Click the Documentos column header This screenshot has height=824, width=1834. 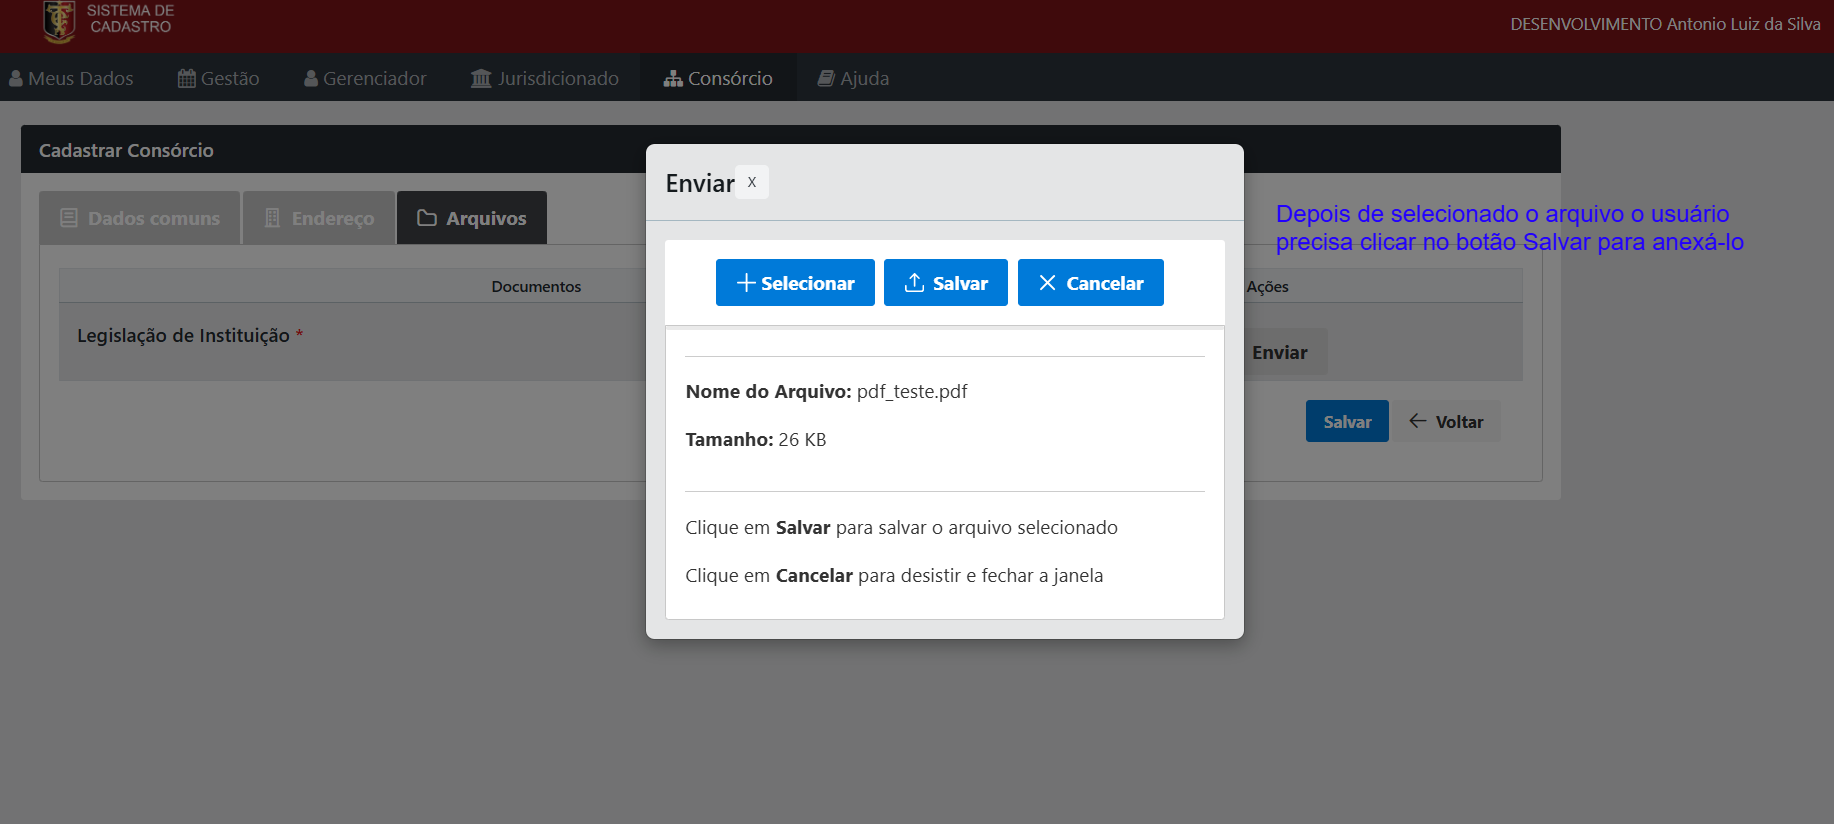point(536,286)
